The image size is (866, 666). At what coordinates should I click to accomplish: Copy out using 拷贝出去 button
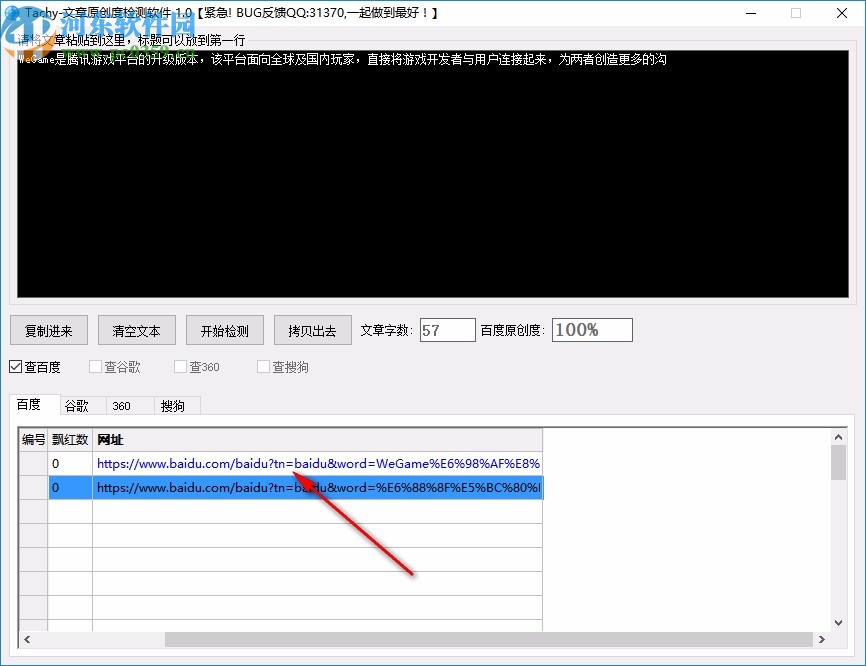(313, 330)
